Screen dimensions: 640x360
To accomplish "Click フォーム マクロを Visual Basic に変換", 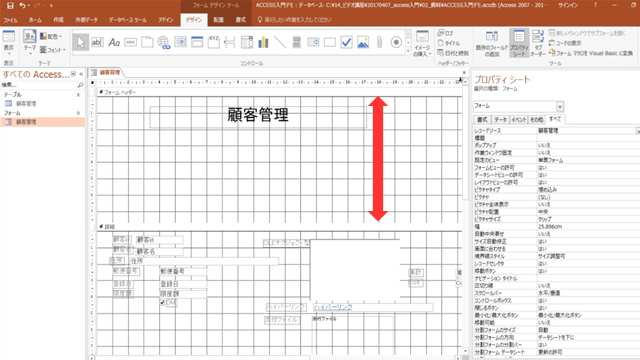I will pyautogui.click(x=591, y=53).
